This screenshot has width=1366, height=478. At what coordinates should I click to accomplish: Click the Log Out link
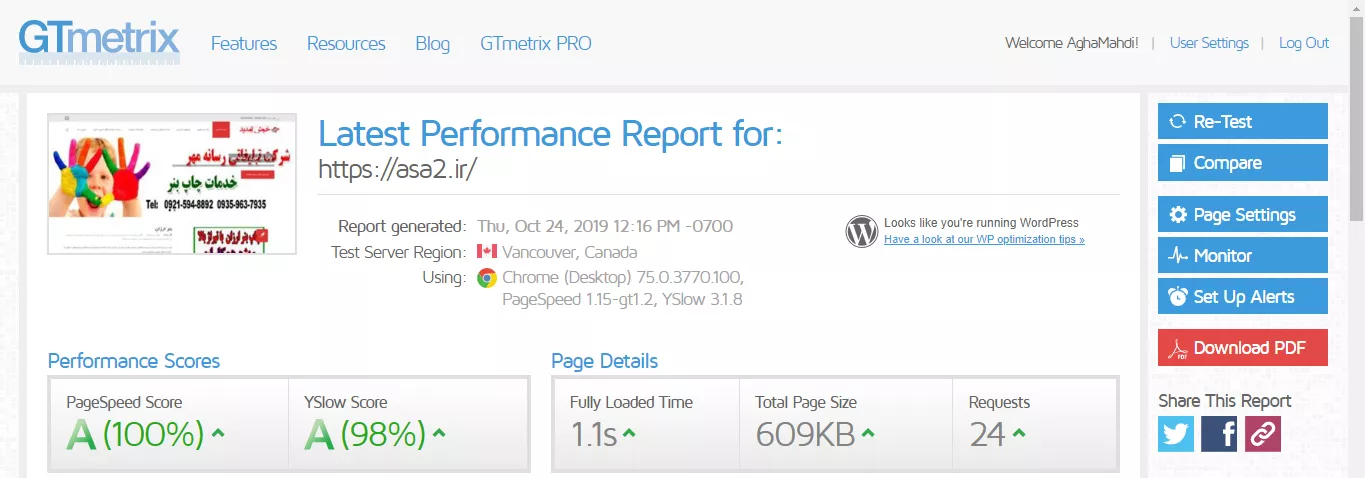[1304, 43]
